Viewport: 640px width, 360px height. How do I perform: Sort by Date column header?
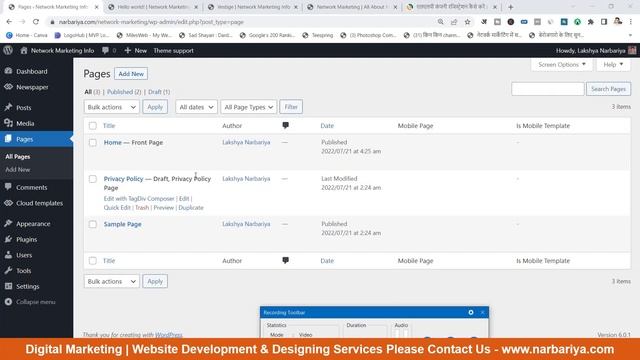click(327, 126)
